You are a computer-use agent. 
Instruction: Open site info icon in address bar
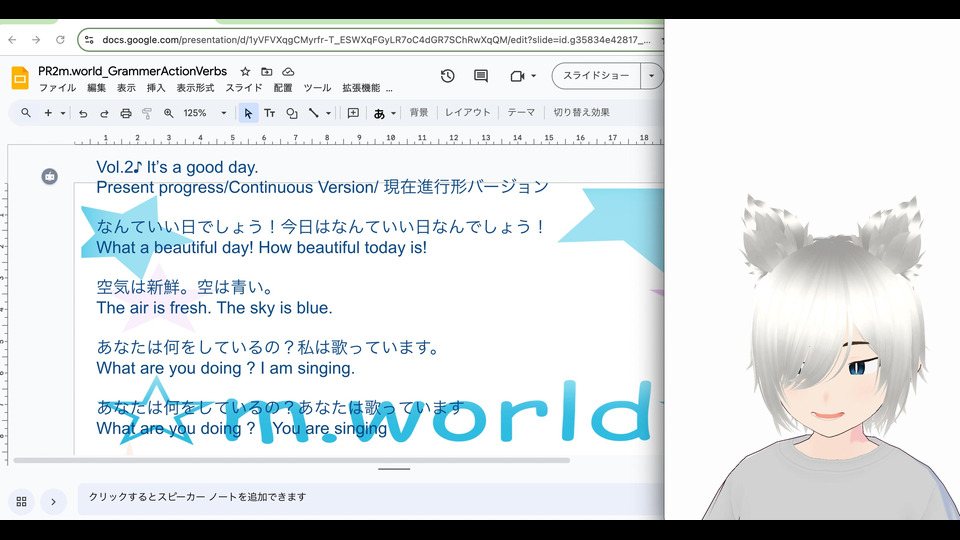pos(89,40)
